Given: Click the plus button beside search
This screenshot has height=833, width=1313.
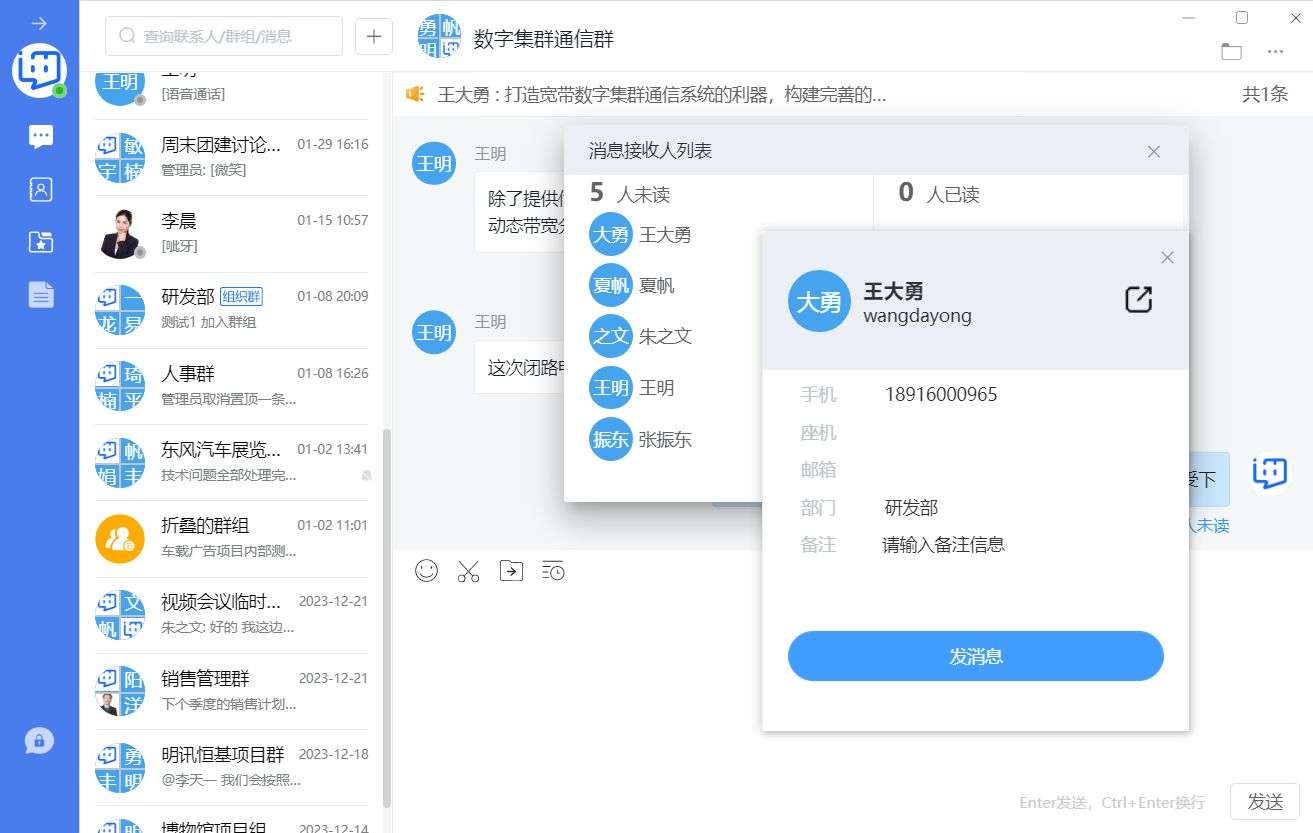Looking at the screenshot, I should tap(374, 37).
